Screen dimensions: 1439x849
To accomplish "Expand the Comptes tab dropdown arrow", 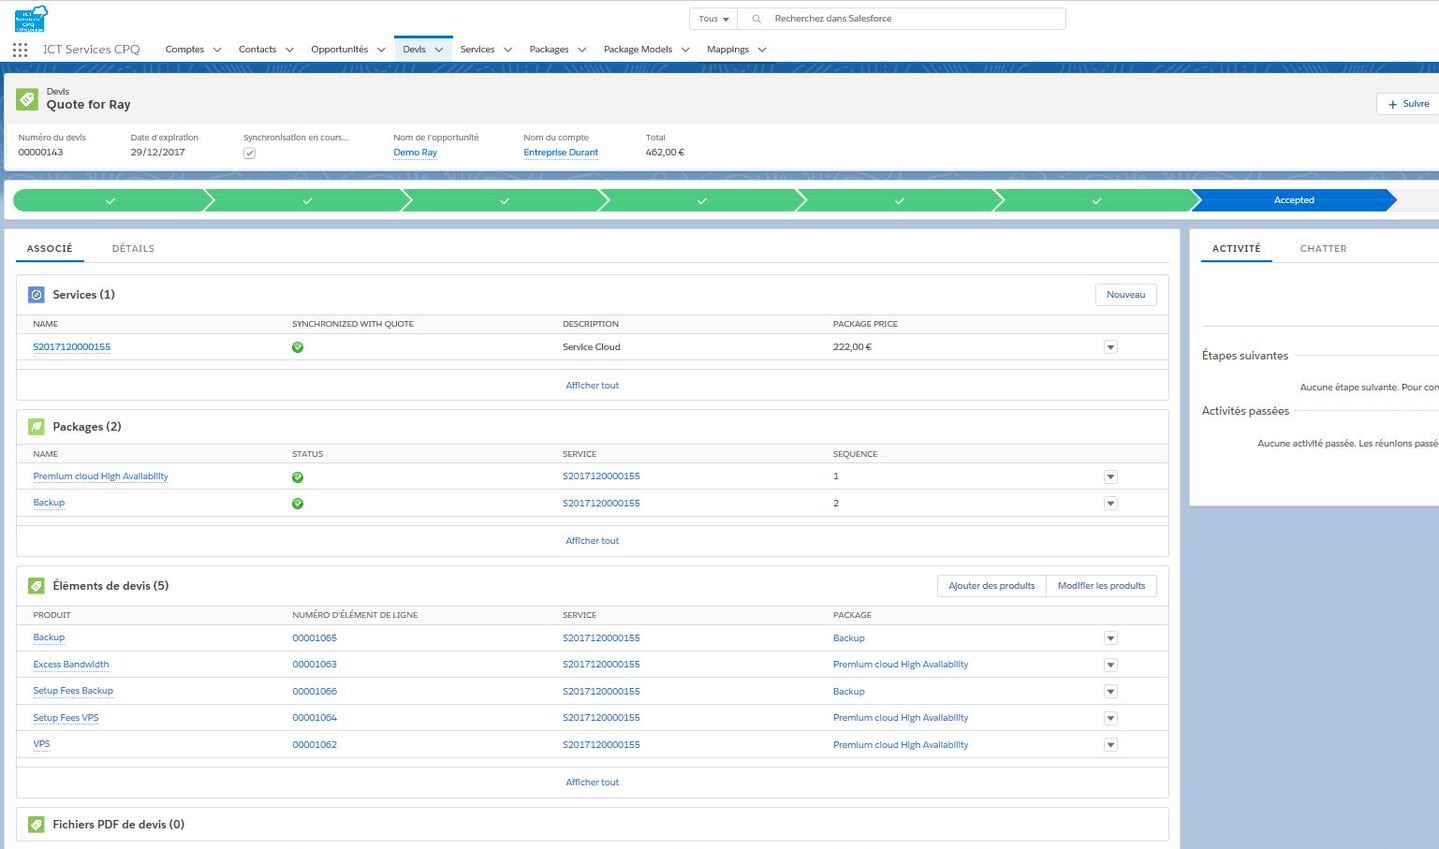I will (x=217, y=50).
